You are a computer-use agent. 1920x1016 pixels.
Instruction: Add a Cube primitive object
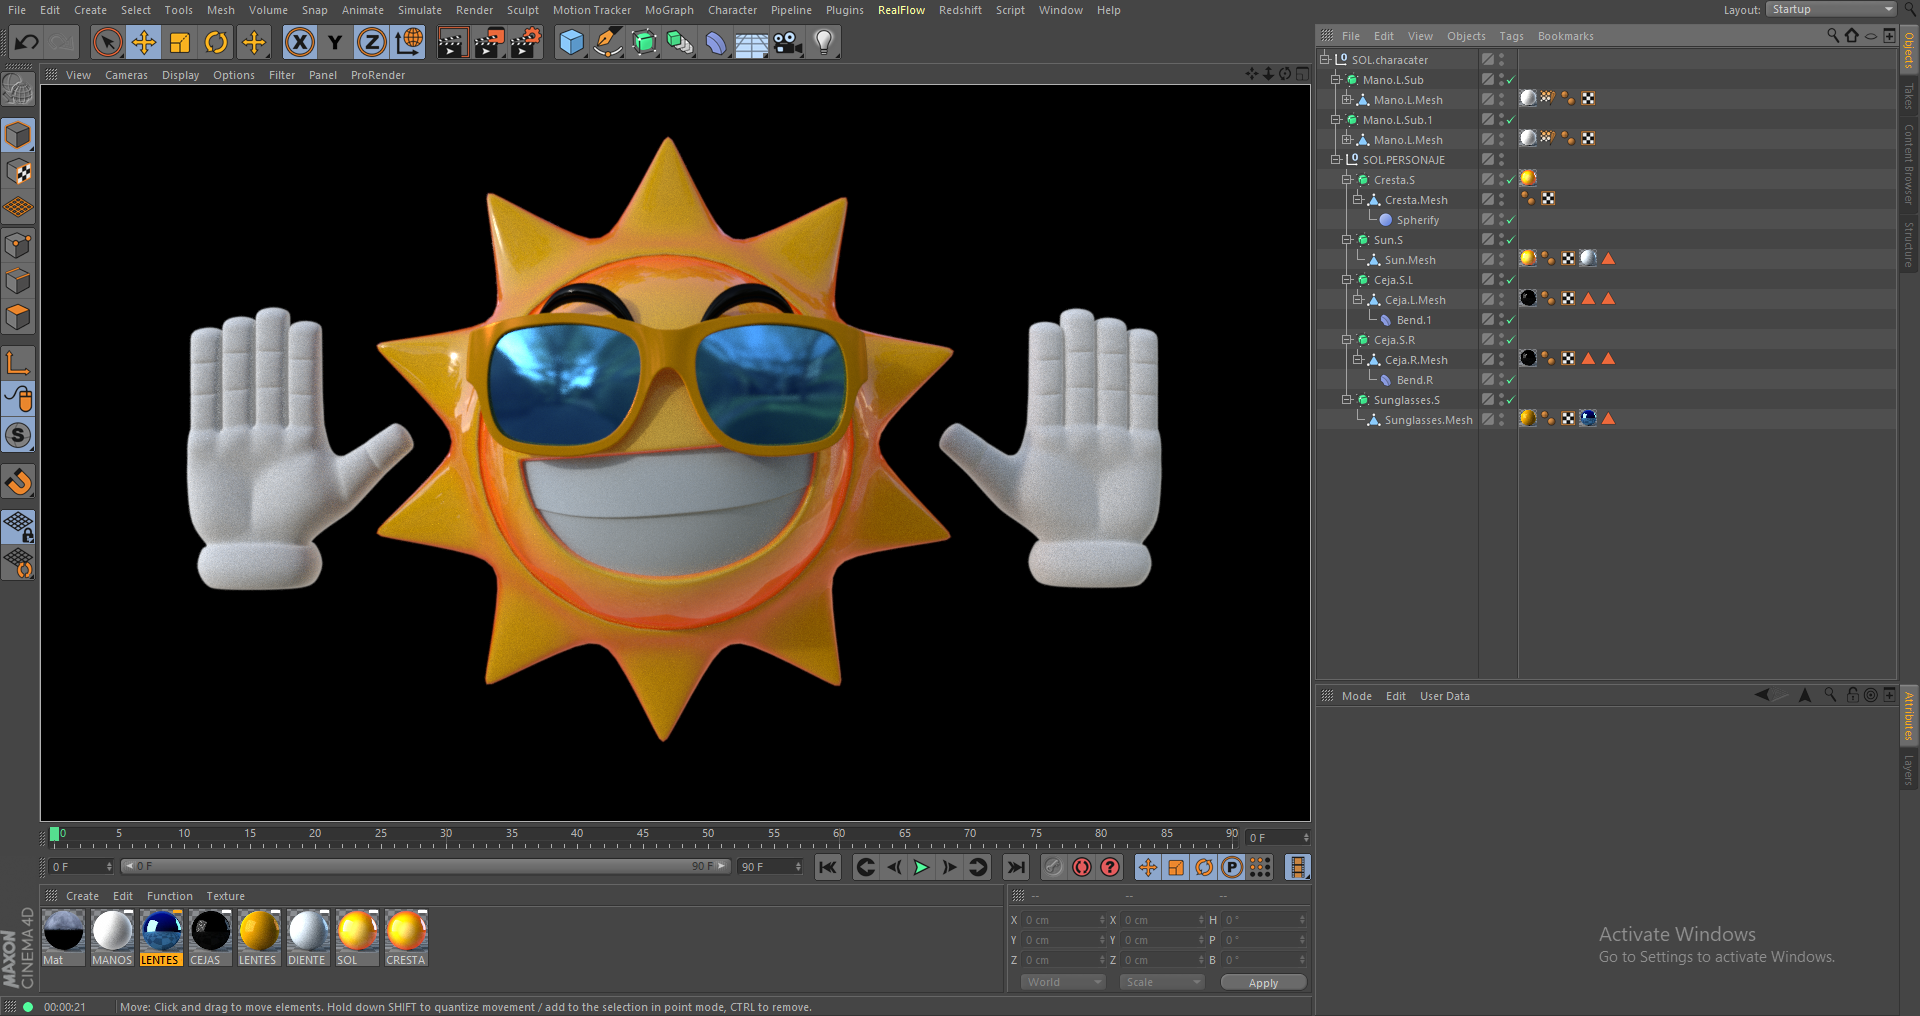pyautogui.click(x=571, y=42)
